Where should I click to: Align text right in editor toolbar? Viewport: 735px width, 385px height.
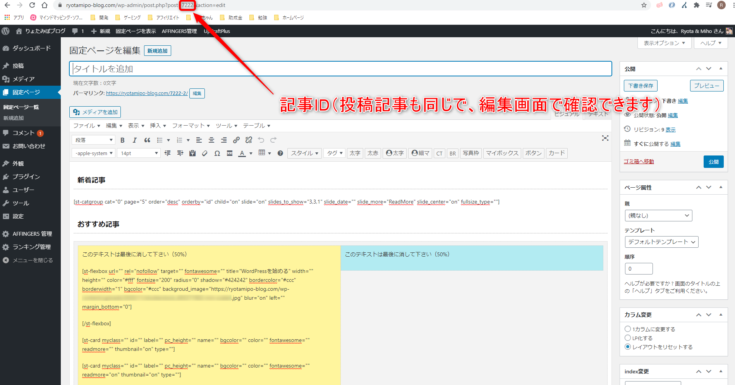(224, 140)
